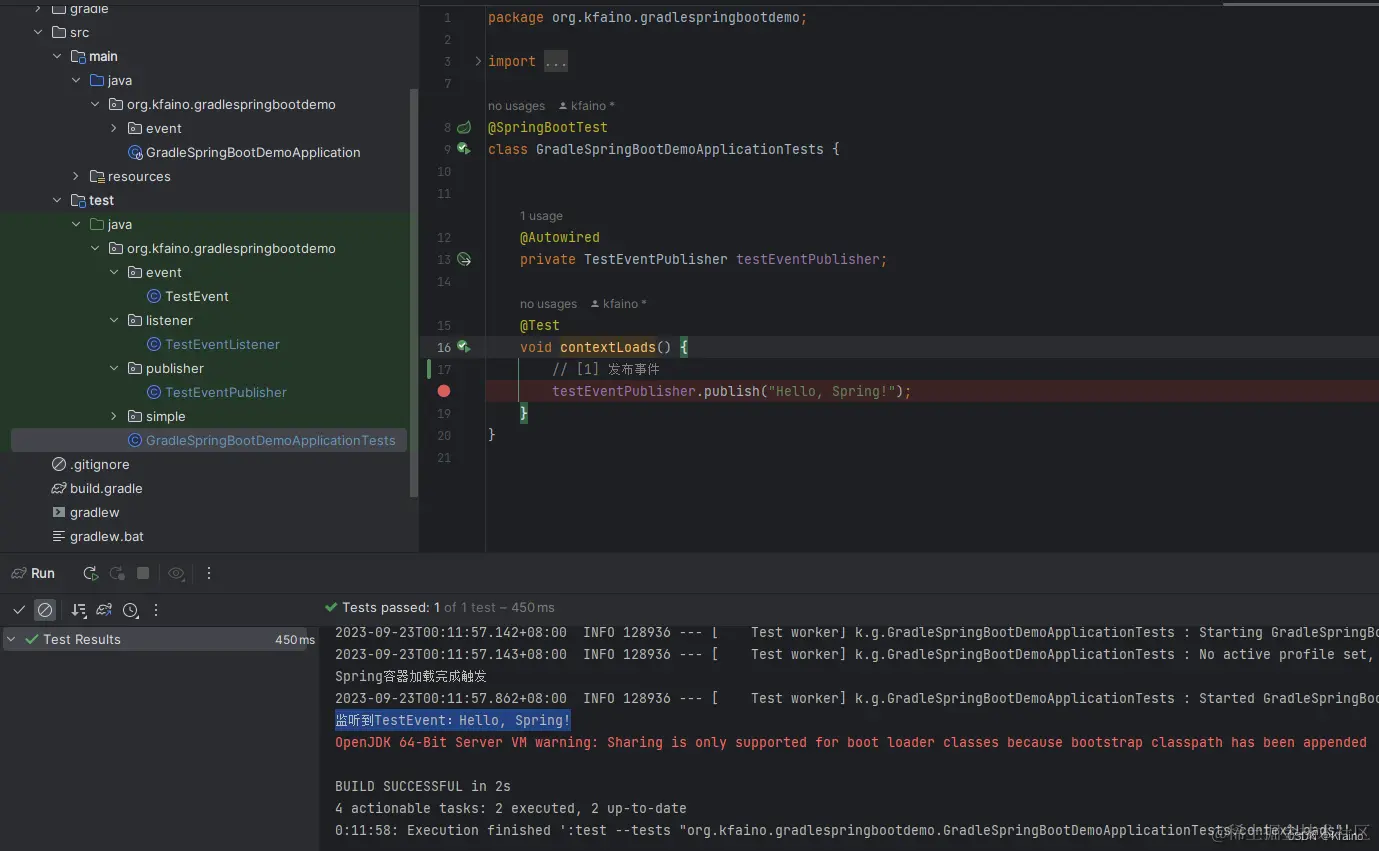Screen dimensions: 1379x851
Task: Click the TestEventPublisher type on line 13
Action: pyautogui.click(x=656, y=259)
